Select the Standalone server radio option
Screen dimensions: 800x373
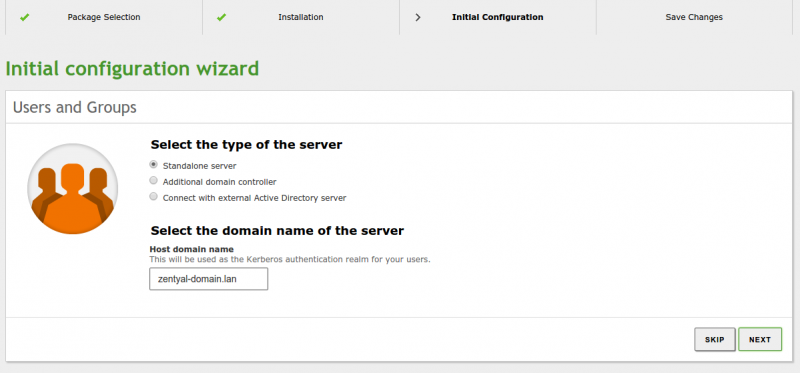(x=153, y=165)
